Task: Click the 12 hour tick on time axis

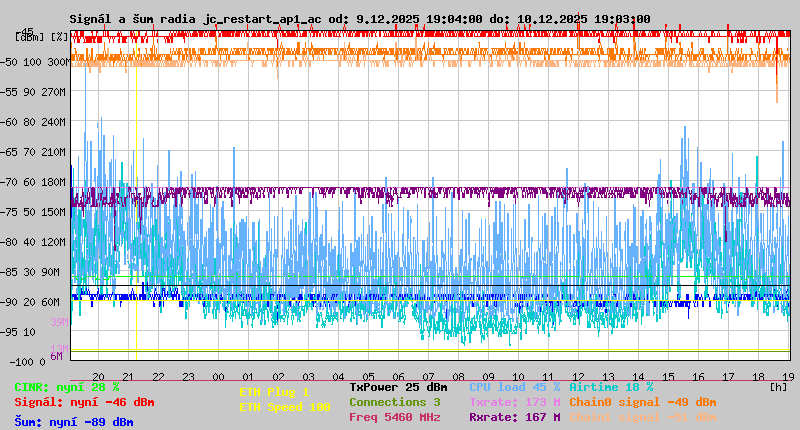Action: [x=578, y=376]
